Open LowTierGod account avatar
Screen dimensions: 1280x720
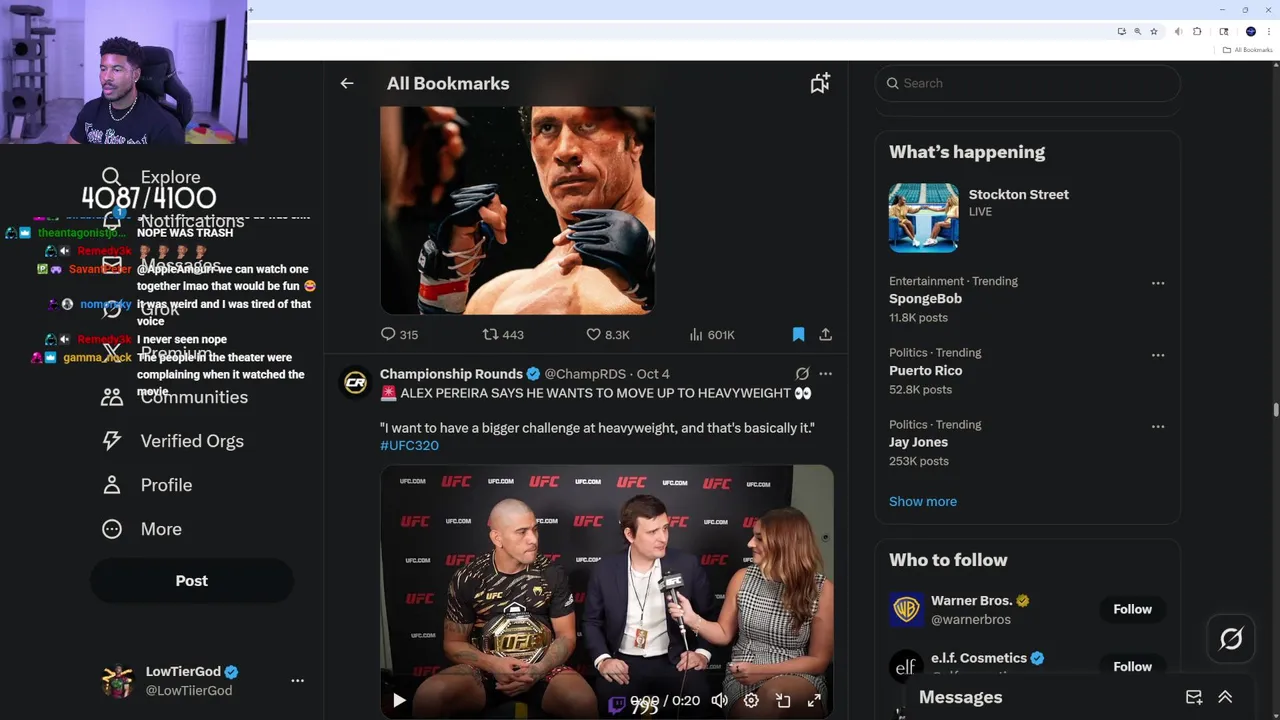118,681
